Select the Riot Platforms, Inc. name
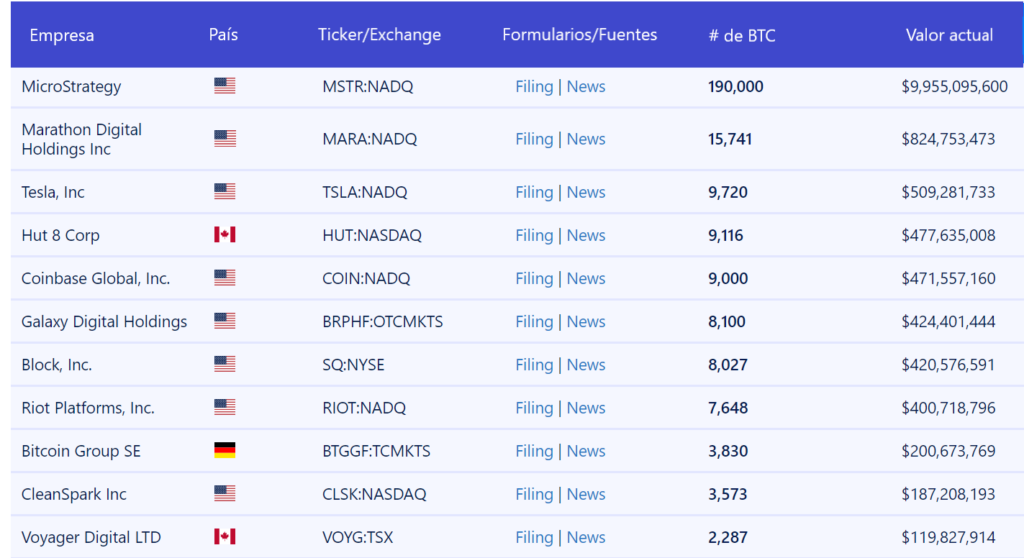 [88, 408]
